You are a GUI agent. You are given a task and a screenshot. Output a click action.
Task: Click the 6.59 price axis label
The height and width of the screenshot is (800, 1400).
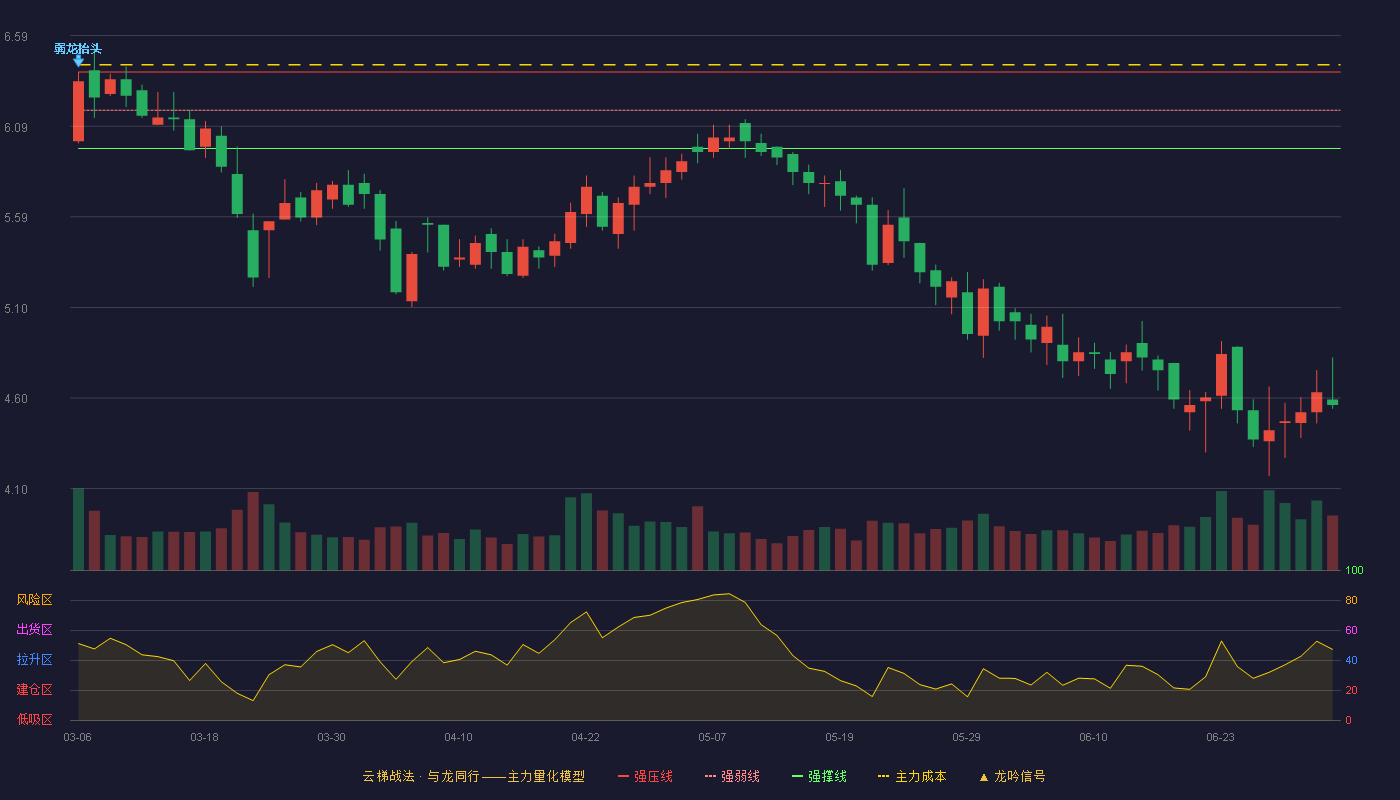pos(15,37)
